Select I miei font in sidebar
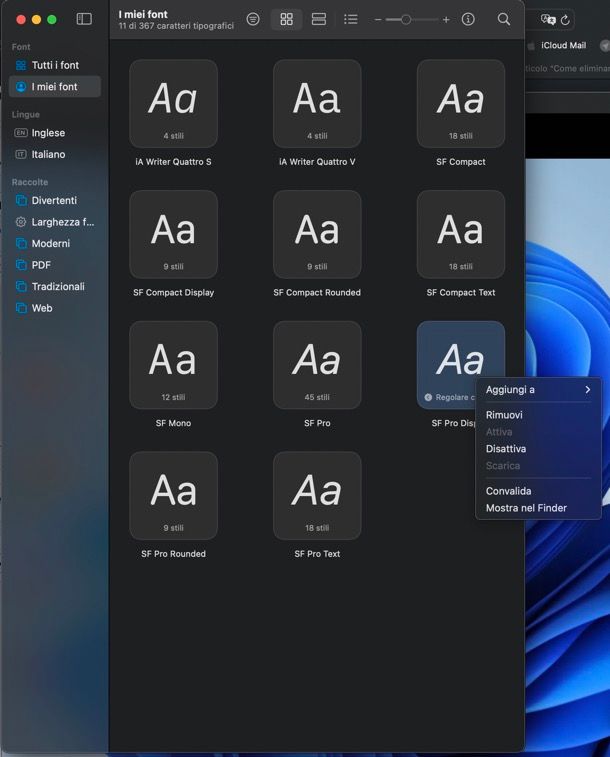This screenshot has height=757, width=610. click(x=55, y=87)
